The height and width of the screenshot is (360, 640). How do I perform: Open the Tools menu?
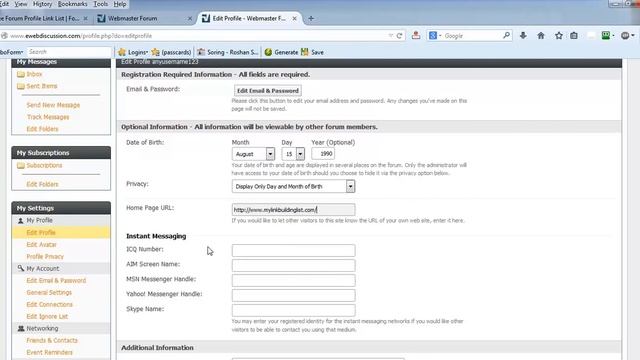tap(101, 4)
